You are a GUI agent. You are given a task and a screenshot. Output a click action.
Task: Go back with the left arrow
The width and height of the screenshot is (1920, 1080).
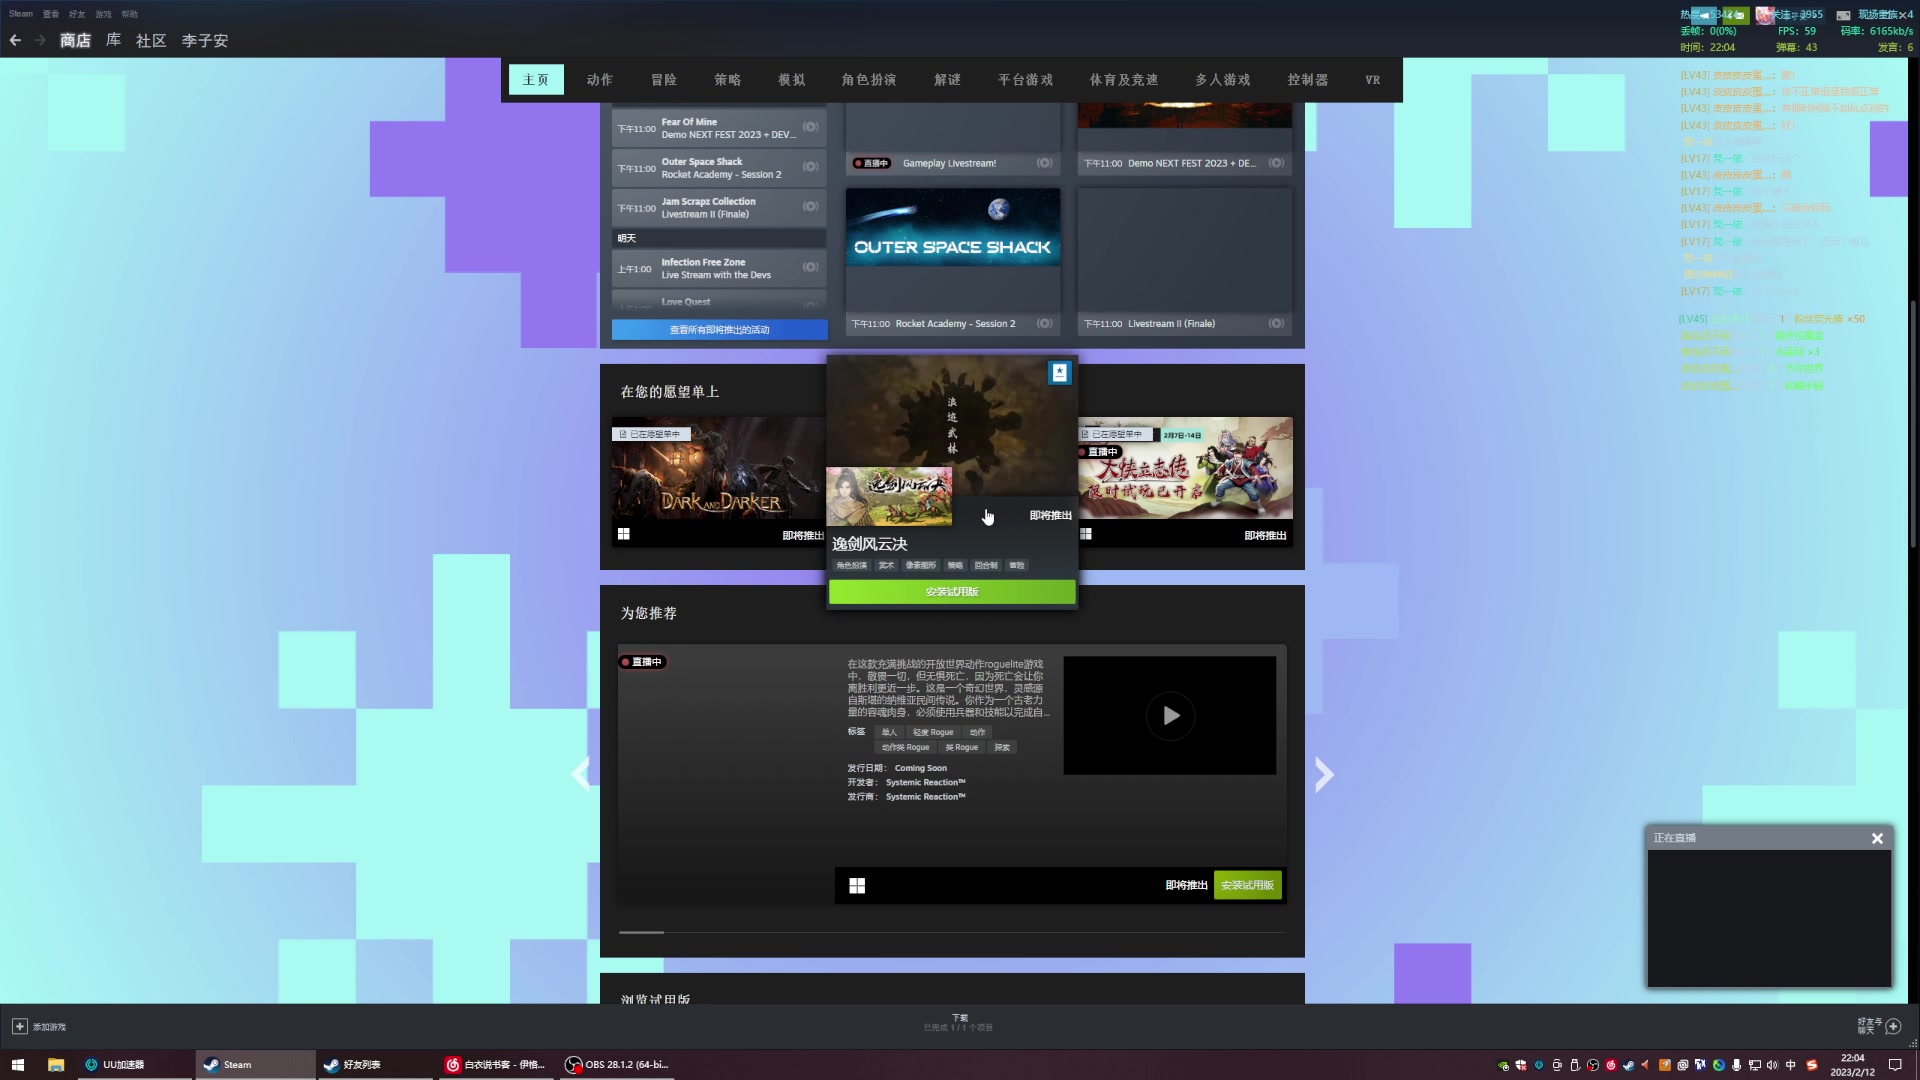pyautogui.click(x=15, y=40)
